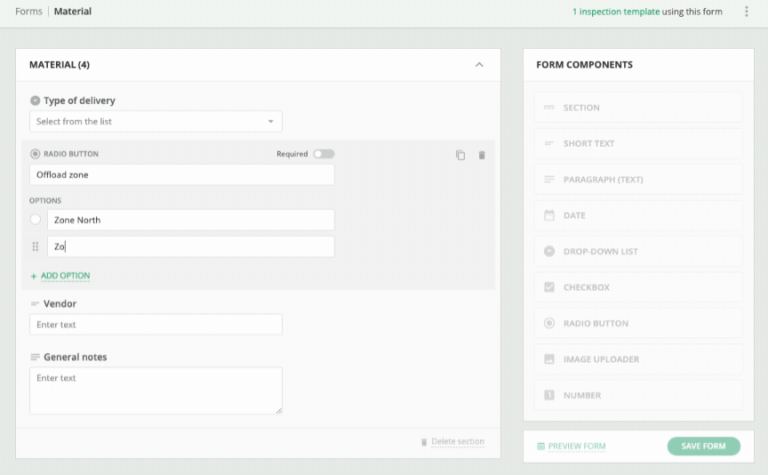Screen dimensions: 768x475
Task: Open the 1 inspection template link
Action: (615, 12)
